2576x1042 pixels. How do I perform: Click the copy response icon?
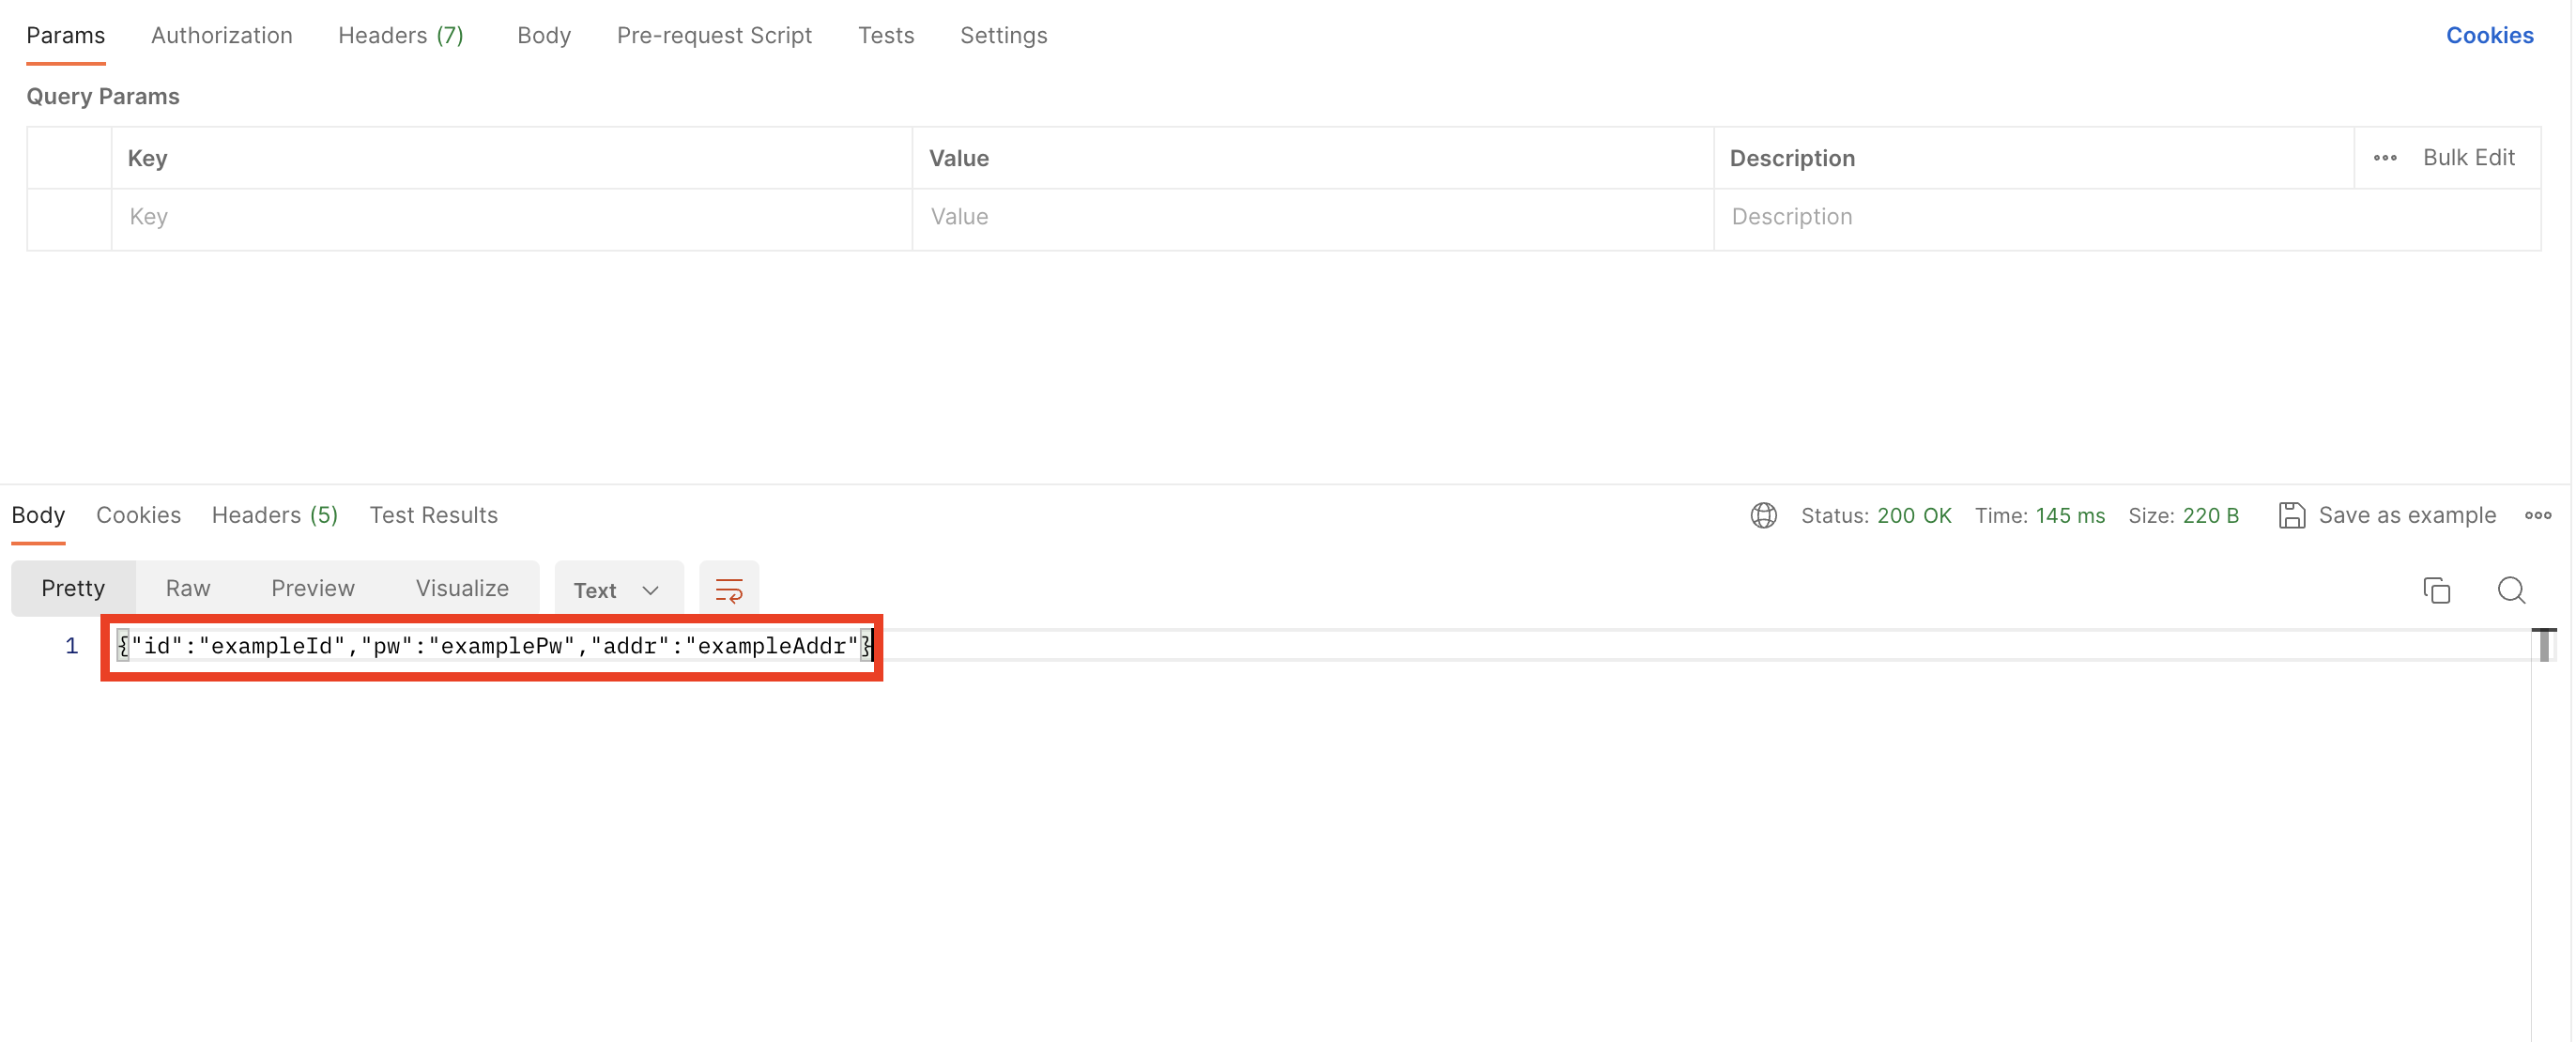click(2436, 590)
